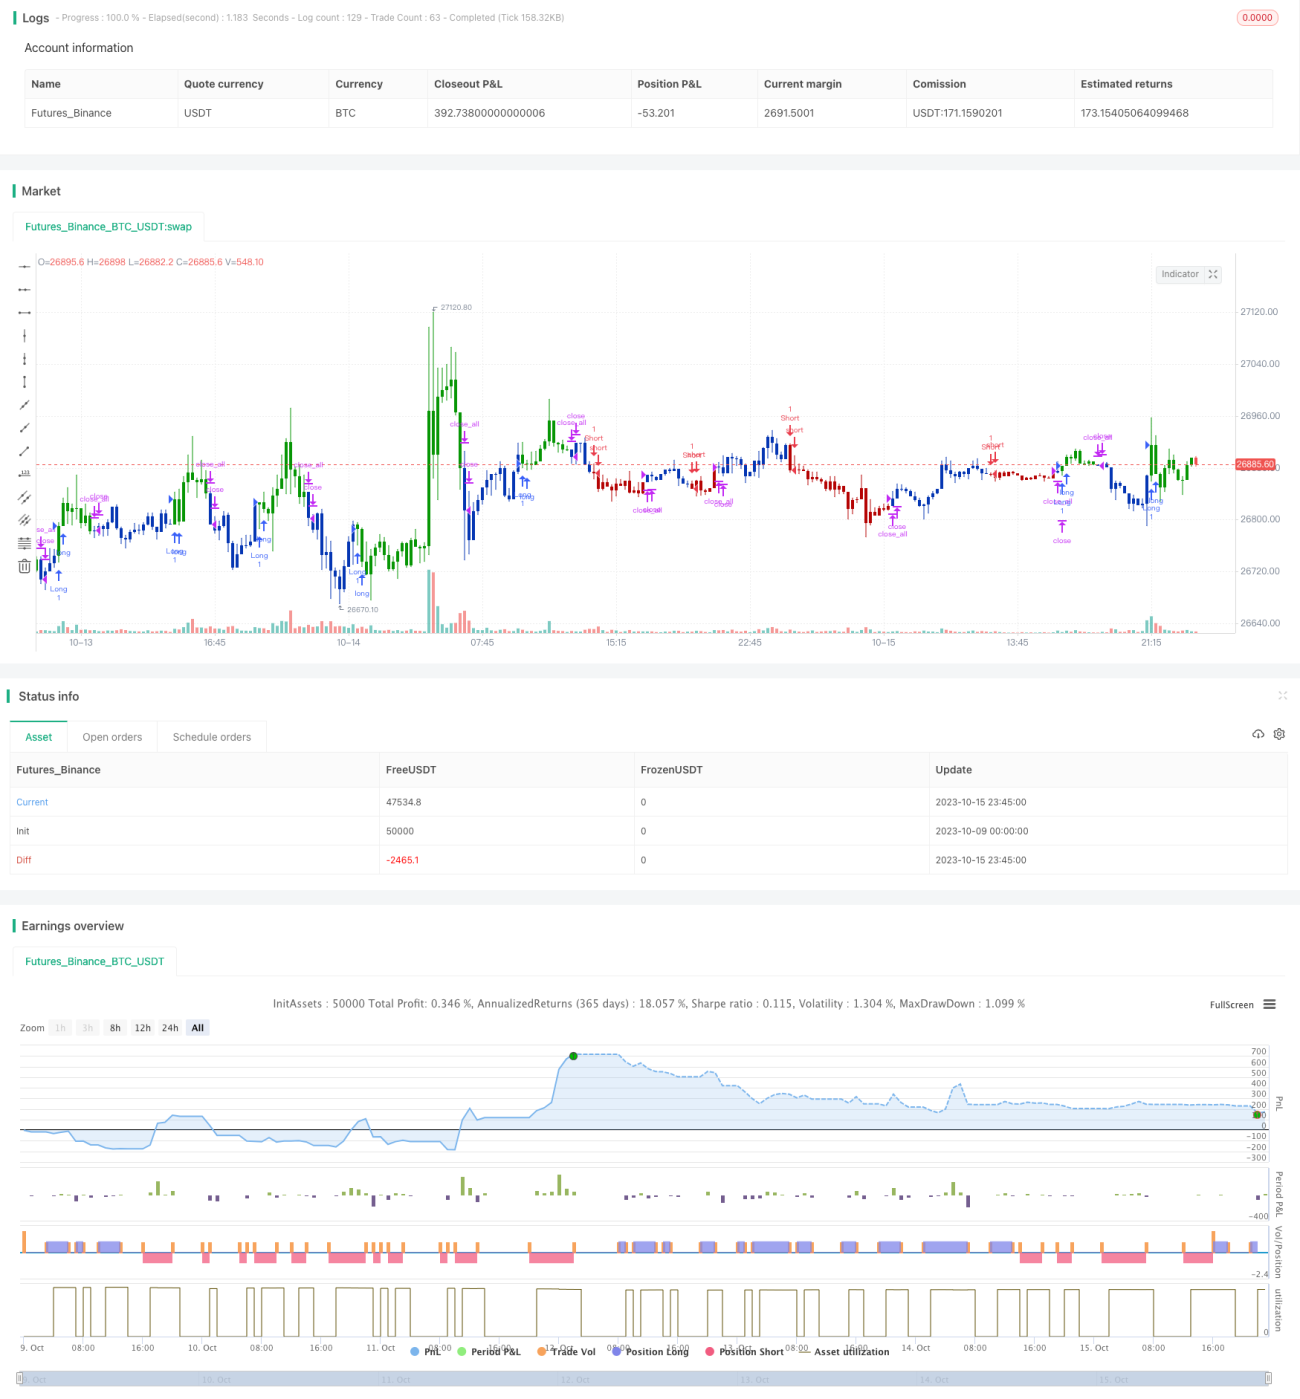Pick the price line tool with 123 label
1300x1399 pixels.
(24, 473)
